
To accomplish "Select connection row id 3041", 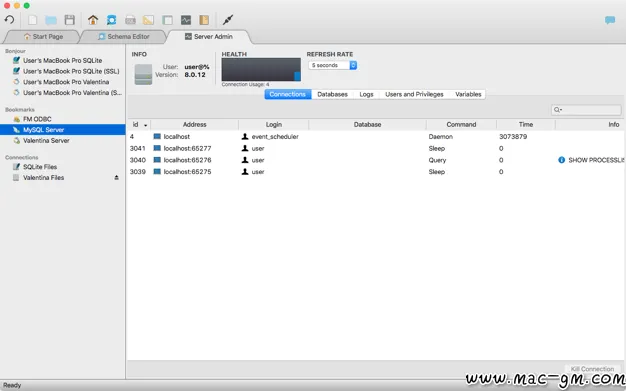I will coord(375,148).
